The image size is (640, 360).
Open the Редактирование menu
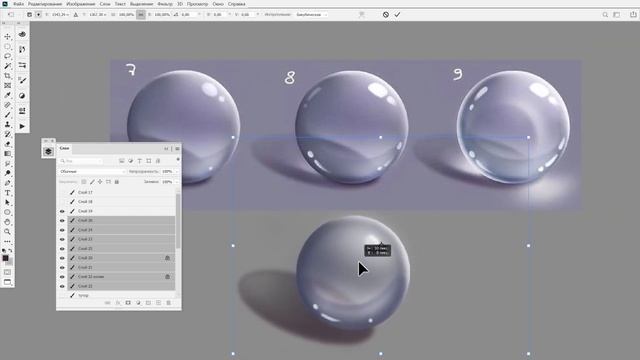pos(45,4)
